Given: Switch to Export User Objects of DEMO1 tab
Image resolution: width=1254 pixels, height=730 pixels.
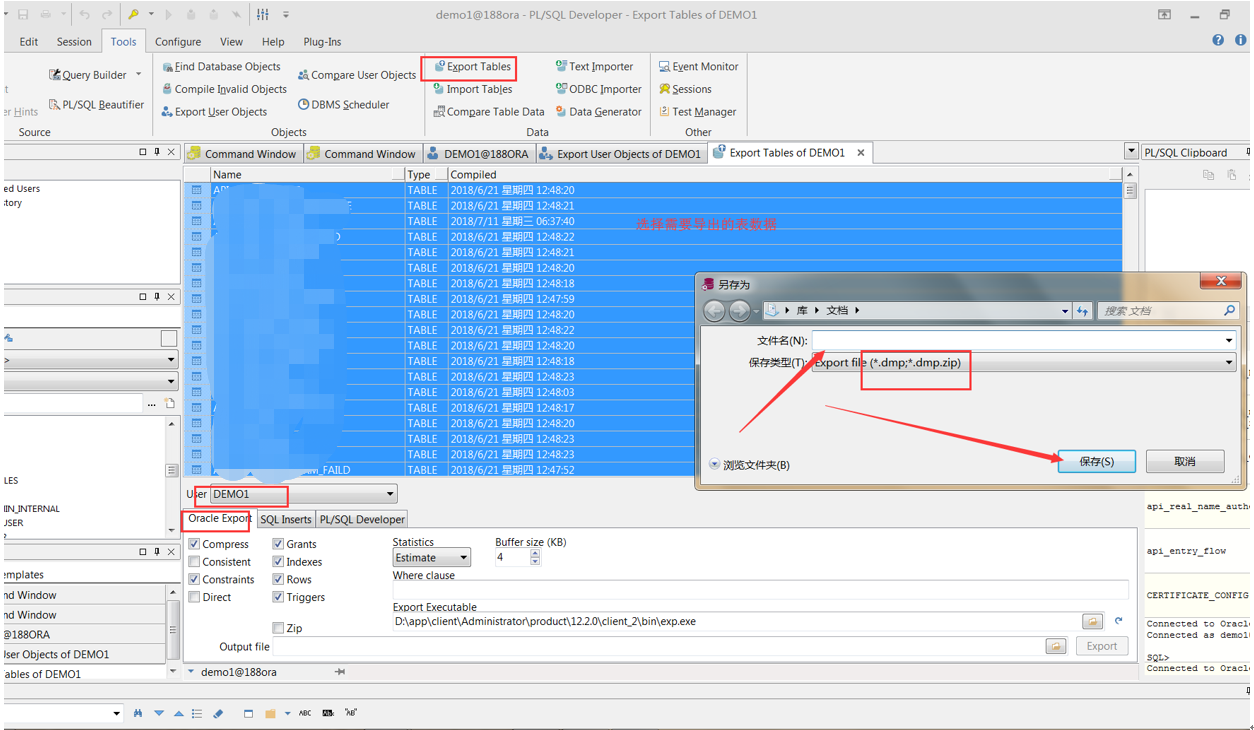Looking at the screenshot, I should click(620, 154).
